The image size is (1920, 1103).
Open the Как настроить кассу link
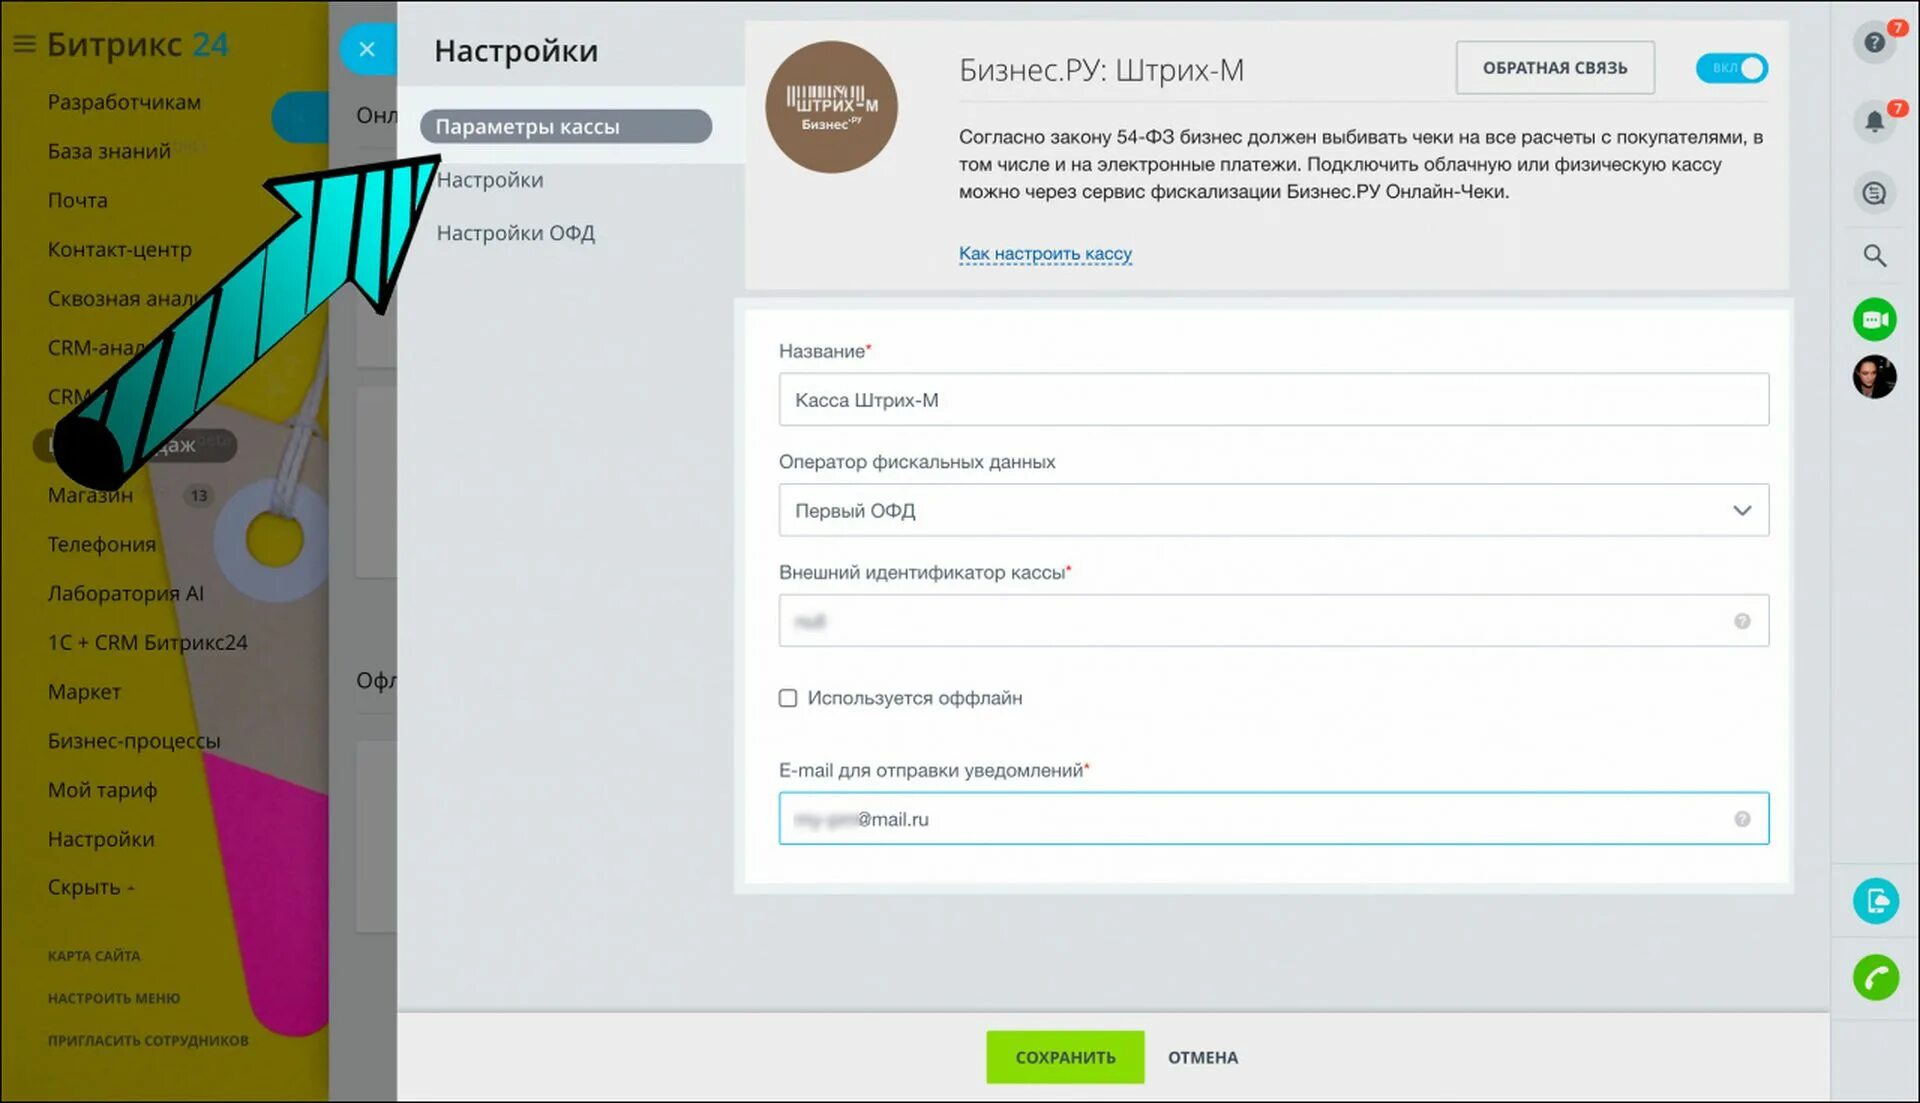pyautogui.click(x=1044, y=254)
